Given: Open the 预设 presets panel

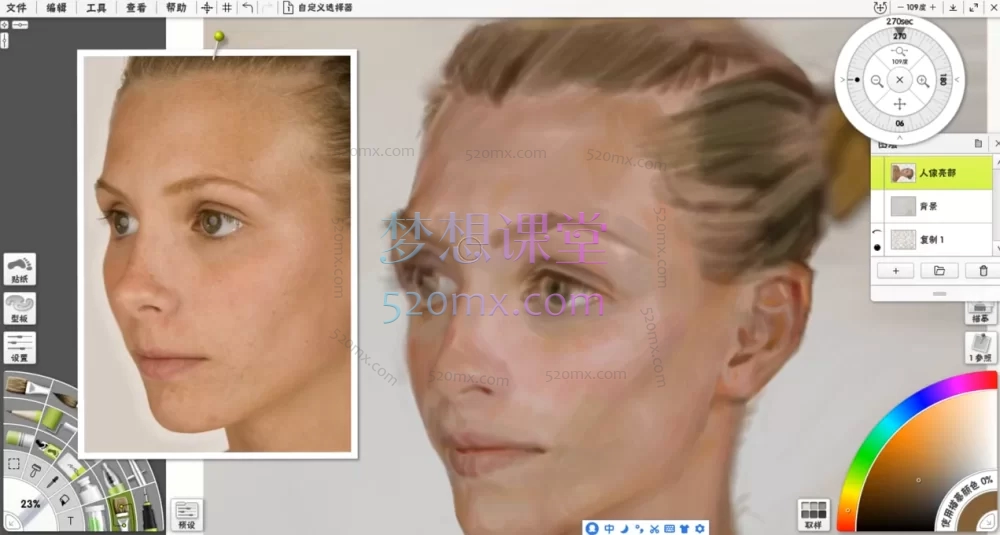Looking at the screenshot, I should coord(187,515).
